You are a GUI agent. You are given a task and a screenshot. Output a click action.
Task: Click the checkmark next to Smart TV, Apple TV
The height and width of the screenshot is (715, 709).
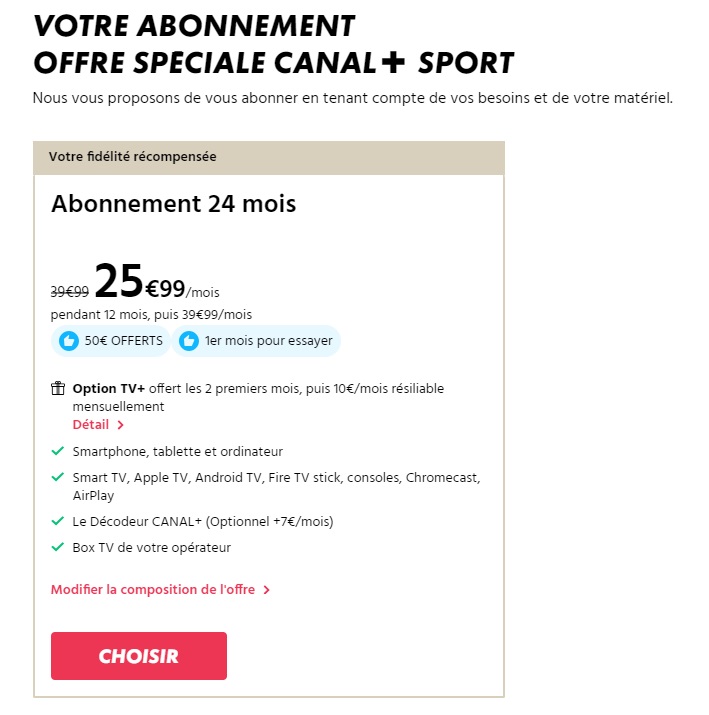pyautogui.click(x=58, y=478)
